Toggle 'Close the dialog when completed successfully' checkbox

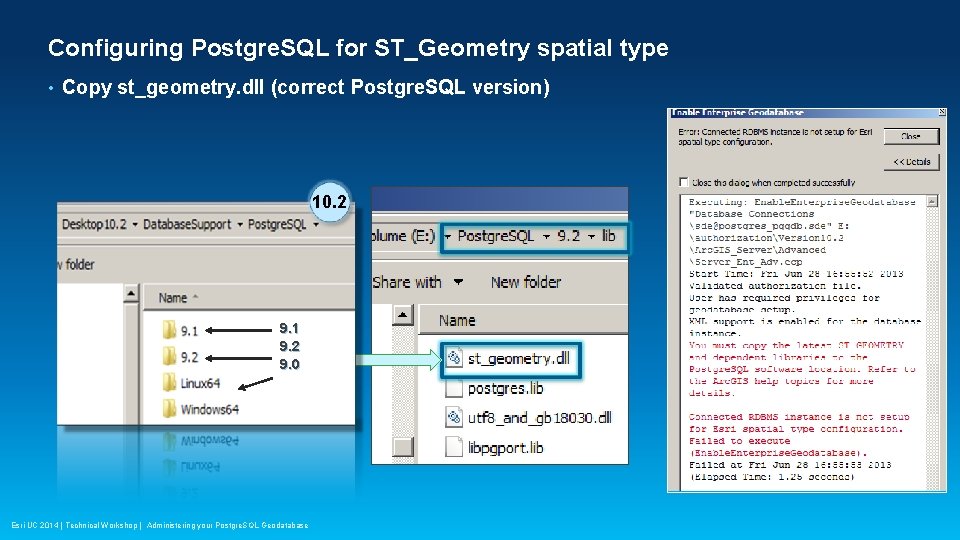click(683, 182)
